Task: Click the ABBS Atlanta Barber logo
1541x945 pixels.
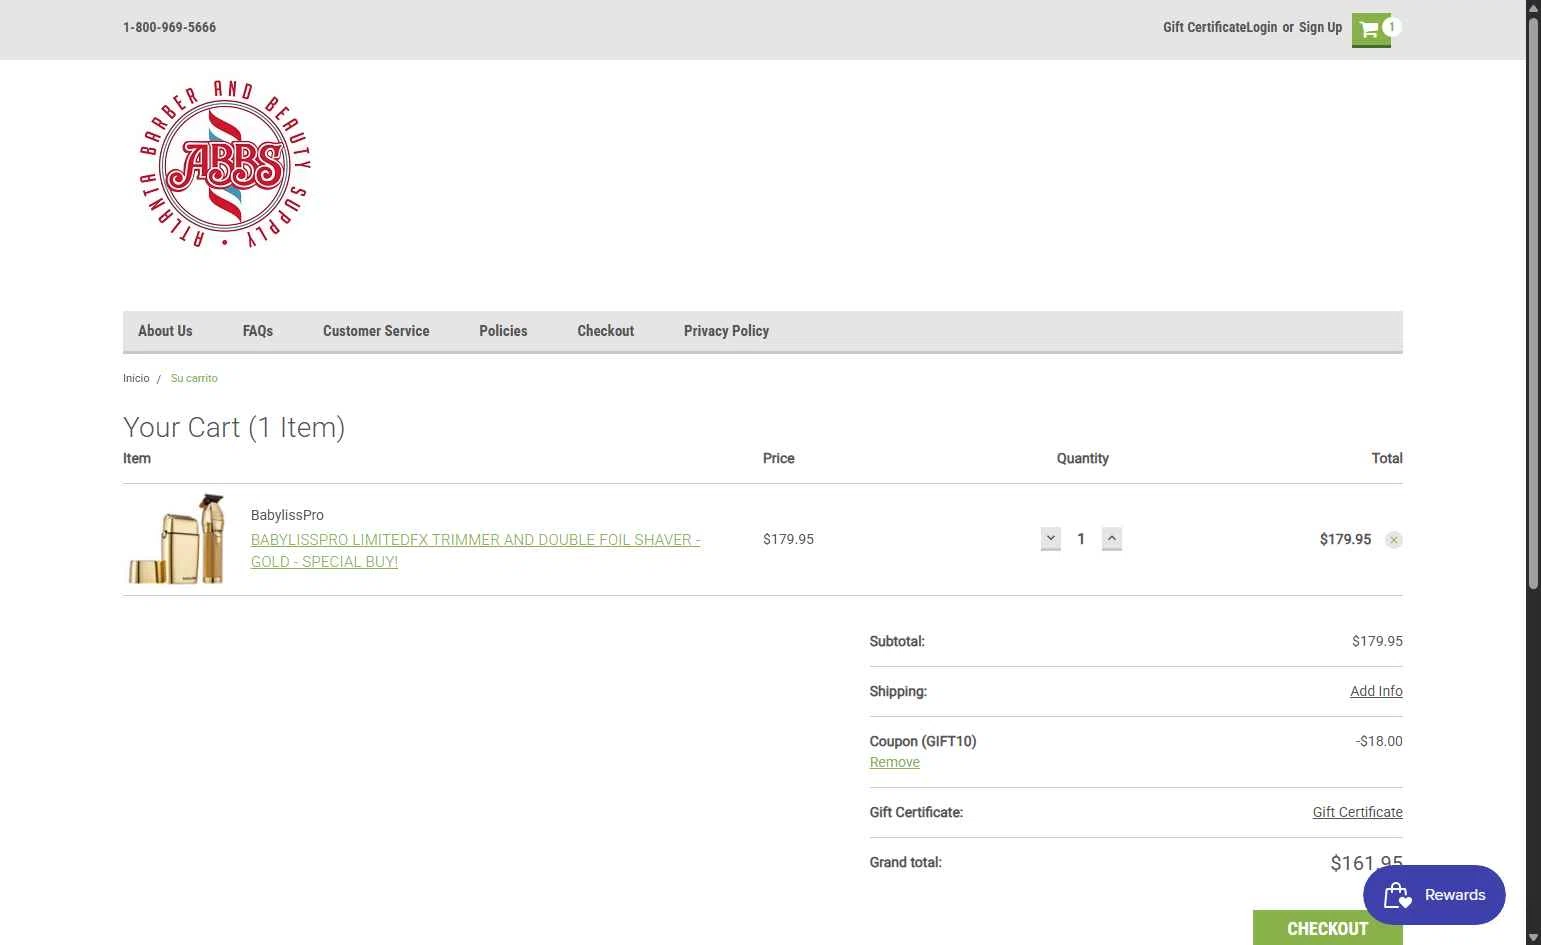Action: tap(224, 164)
